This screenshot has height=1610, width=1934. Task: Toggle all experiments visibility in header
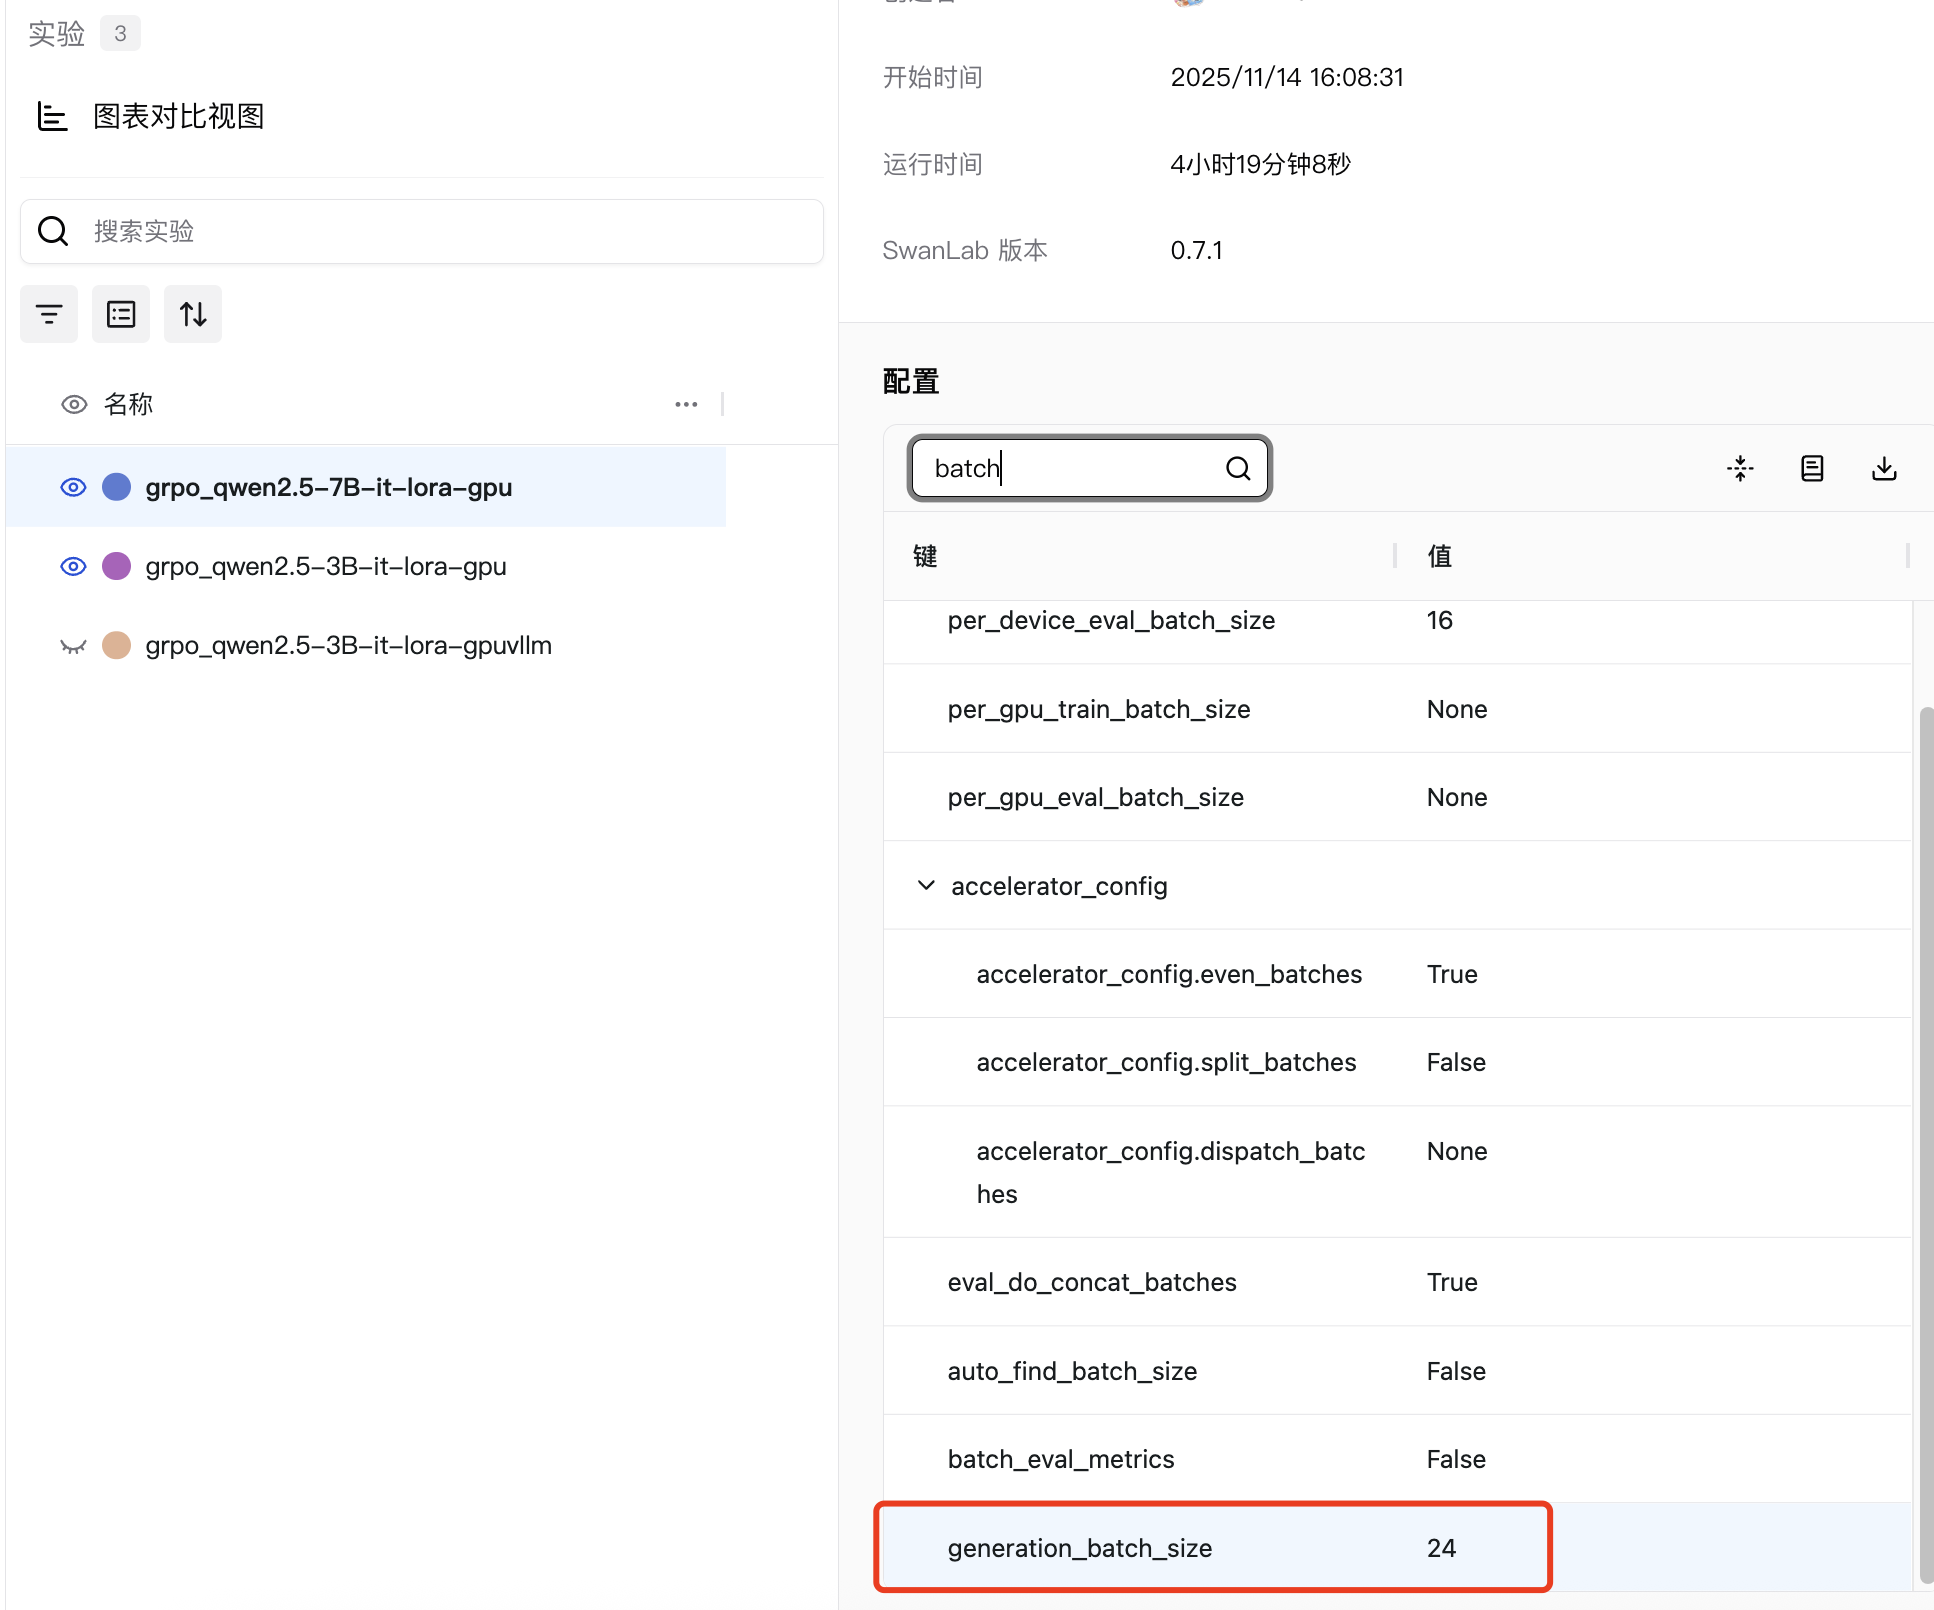pos(74,404)
